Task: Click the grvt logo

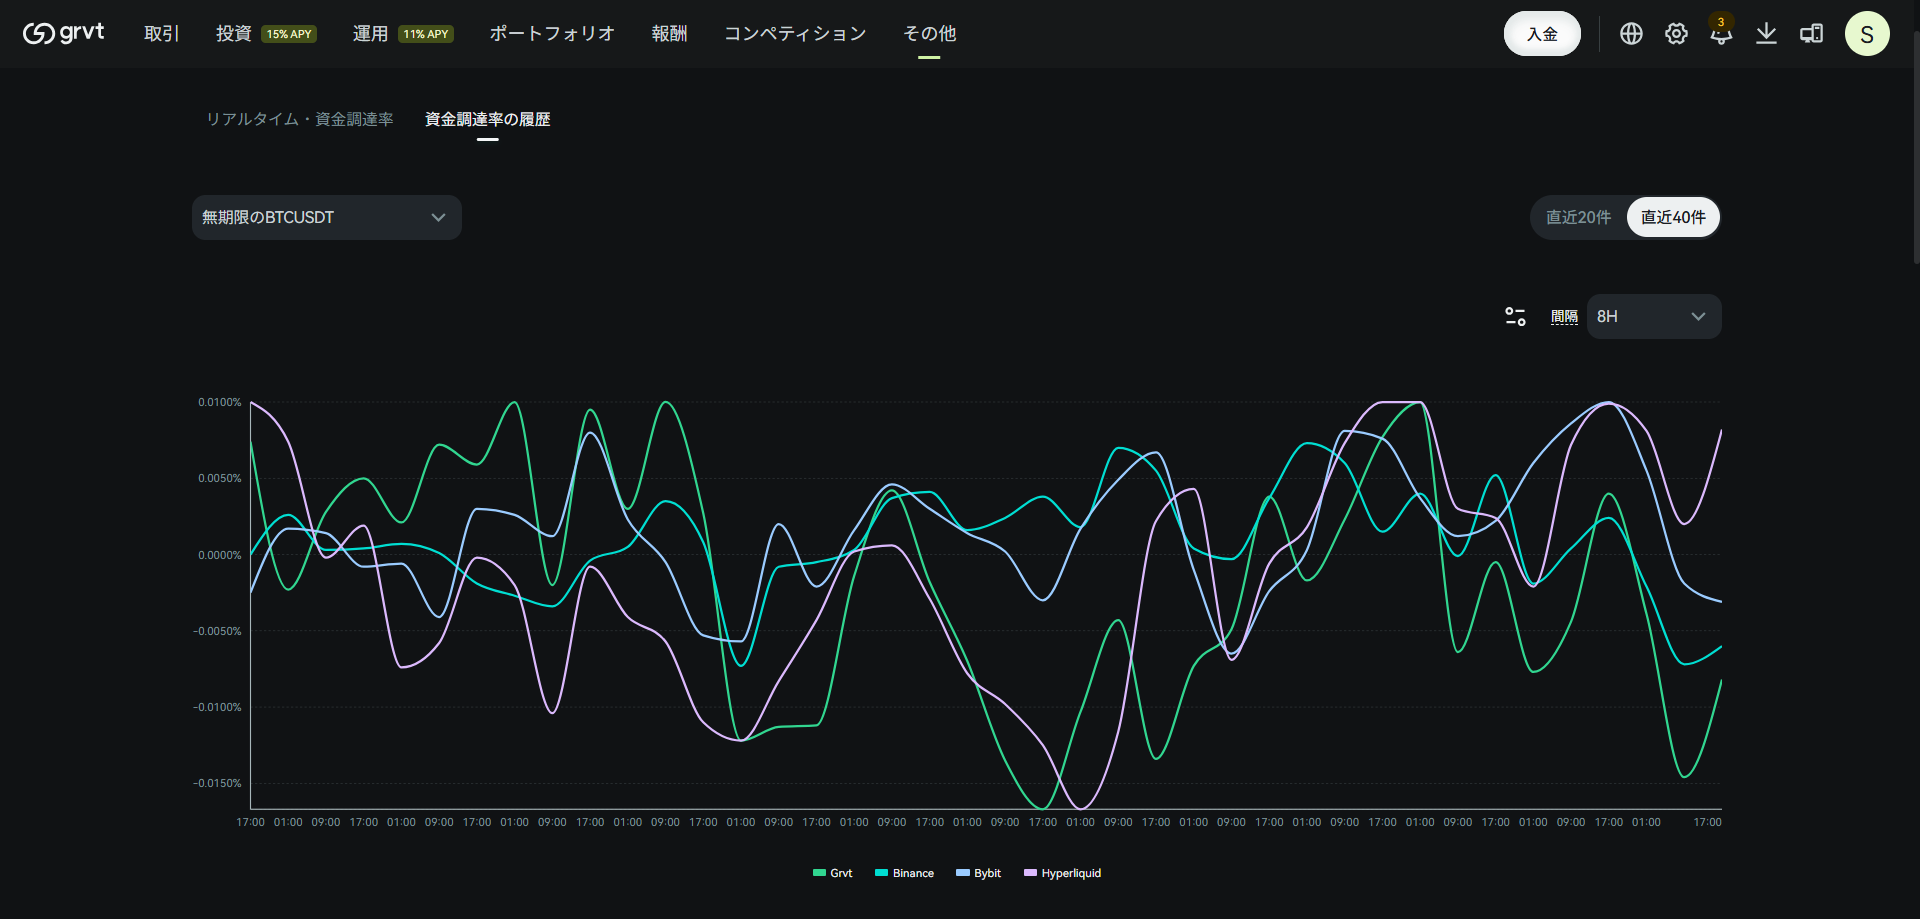Action: pos(64,33)
